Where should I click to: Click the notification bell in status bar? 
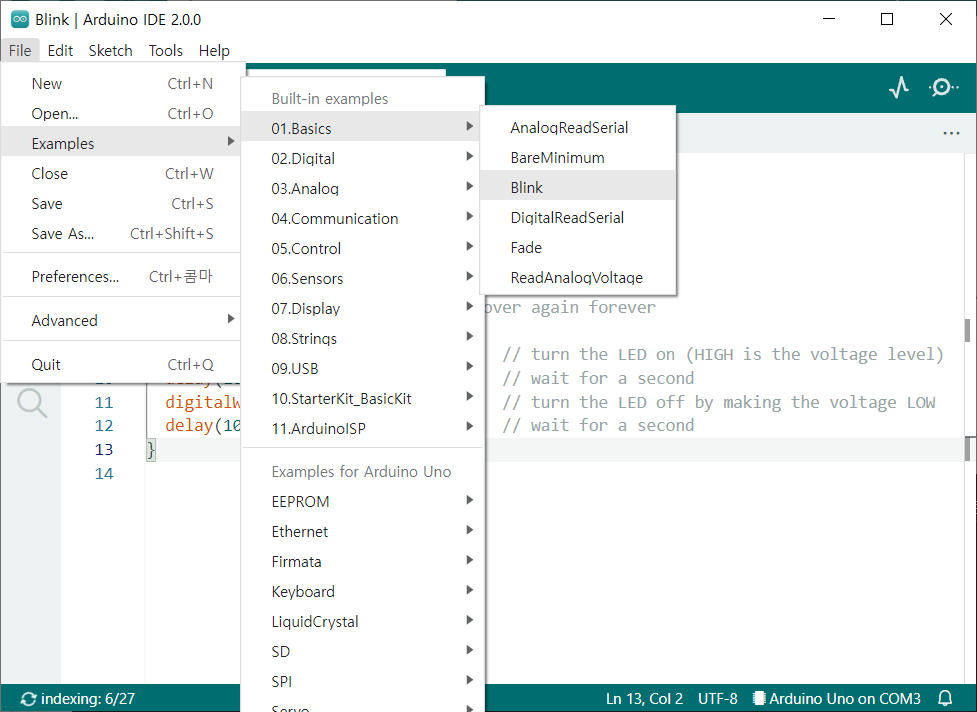[x=945, y=698]
